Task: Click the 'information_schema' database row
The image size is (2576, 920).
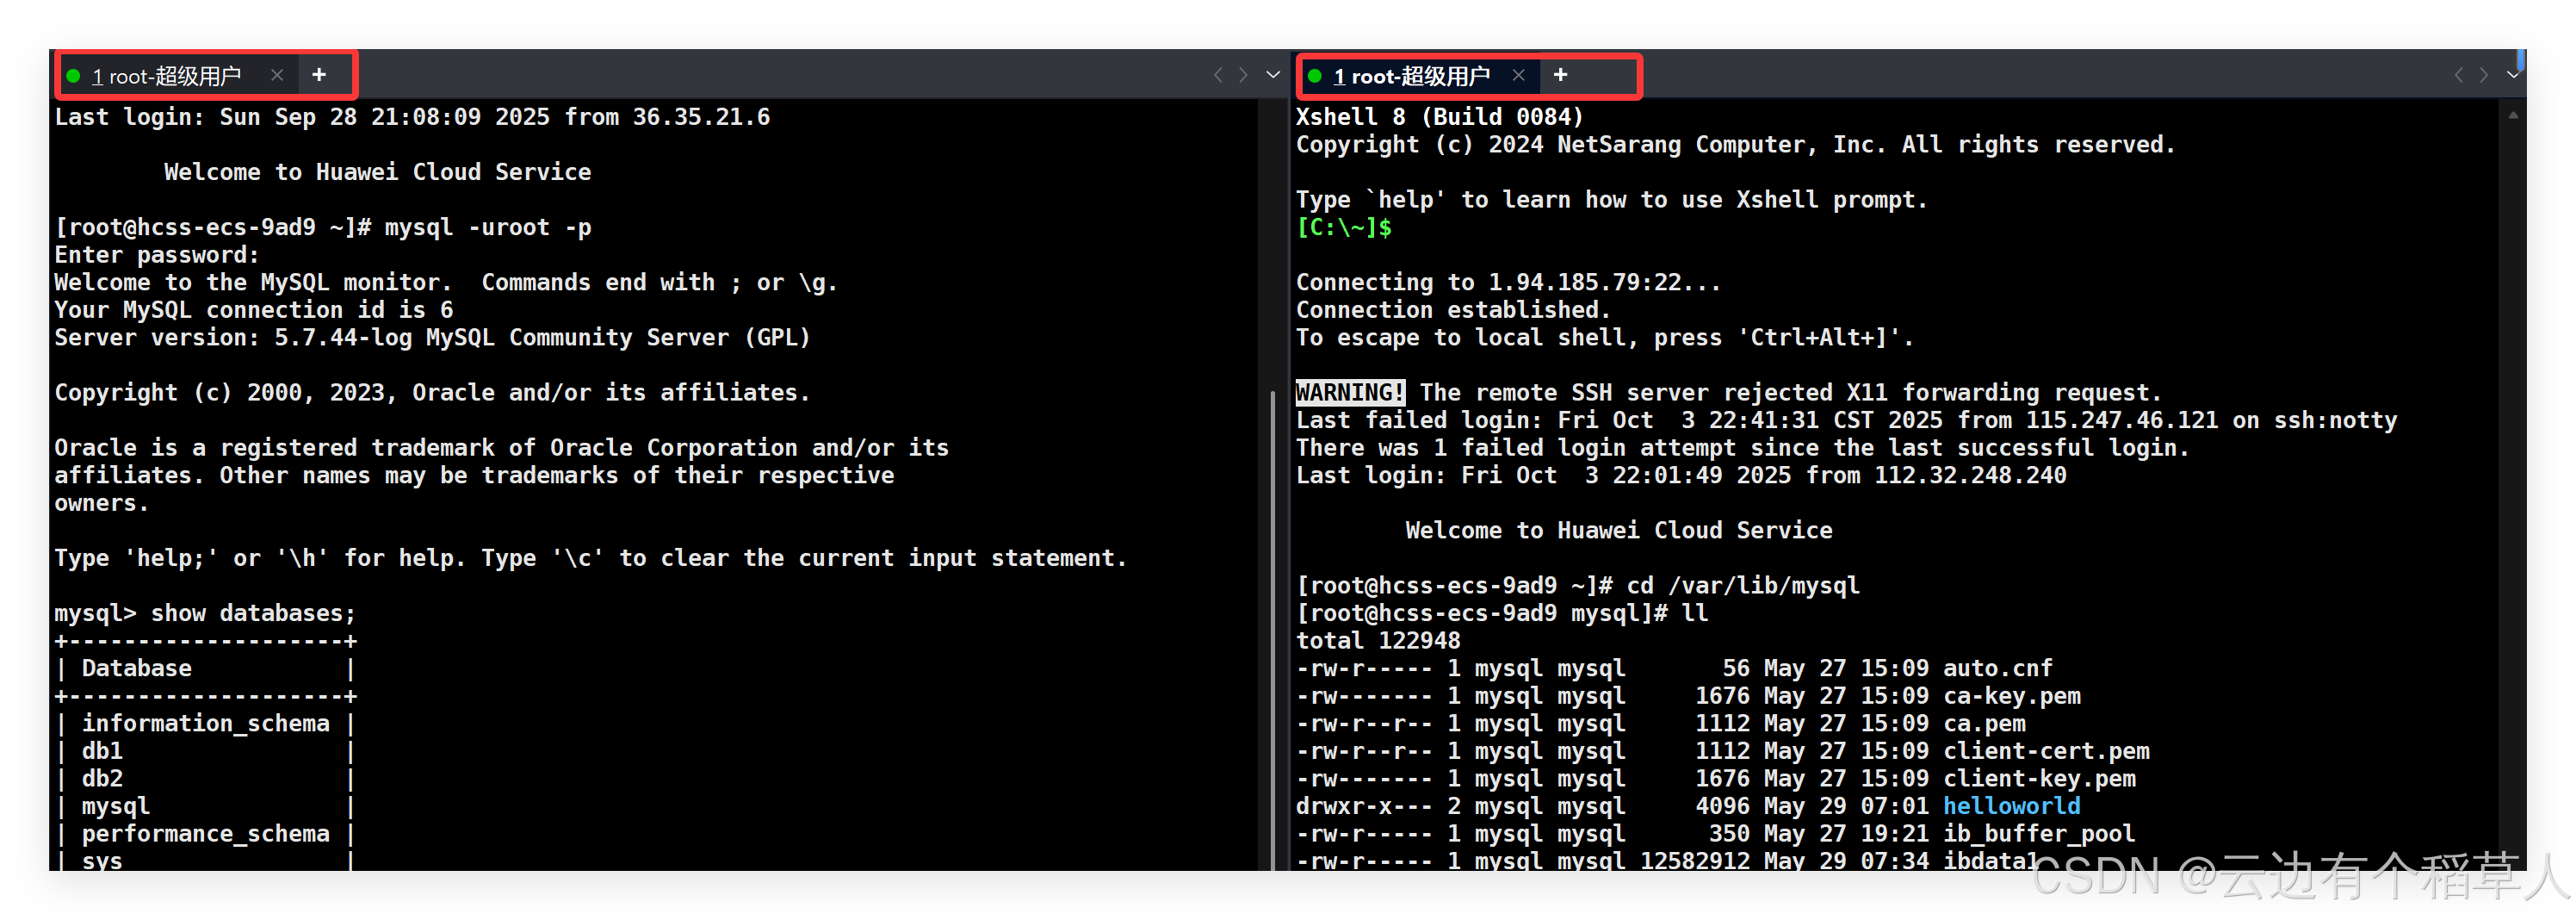Action: [205, 723]
